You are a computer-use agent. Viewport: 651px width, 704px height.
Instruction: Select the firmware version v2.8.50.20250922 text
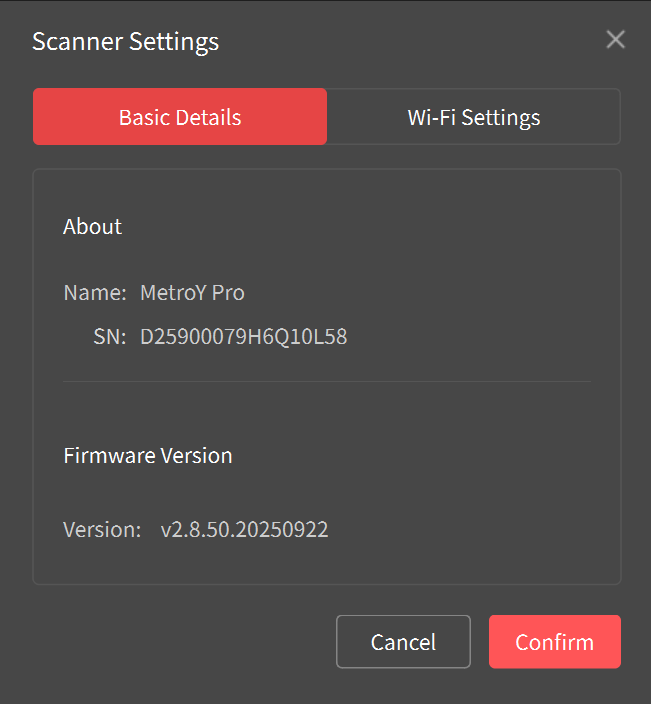(x=244, y=529)
